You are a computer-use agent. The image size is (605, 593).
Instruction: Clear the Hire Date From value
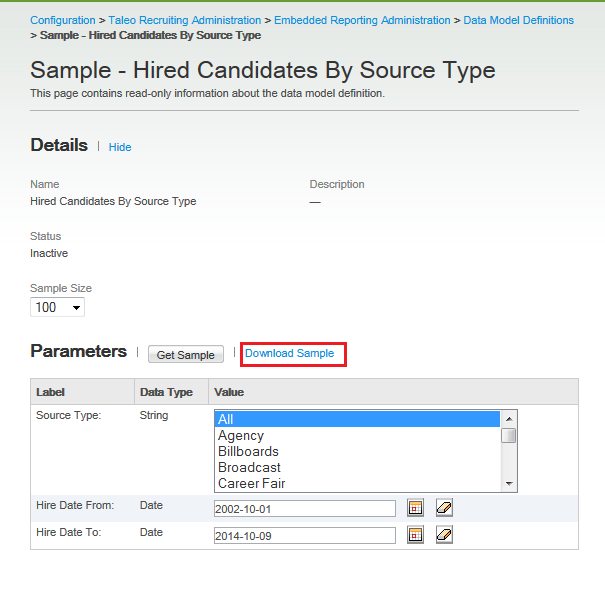[x=444, y=508]
